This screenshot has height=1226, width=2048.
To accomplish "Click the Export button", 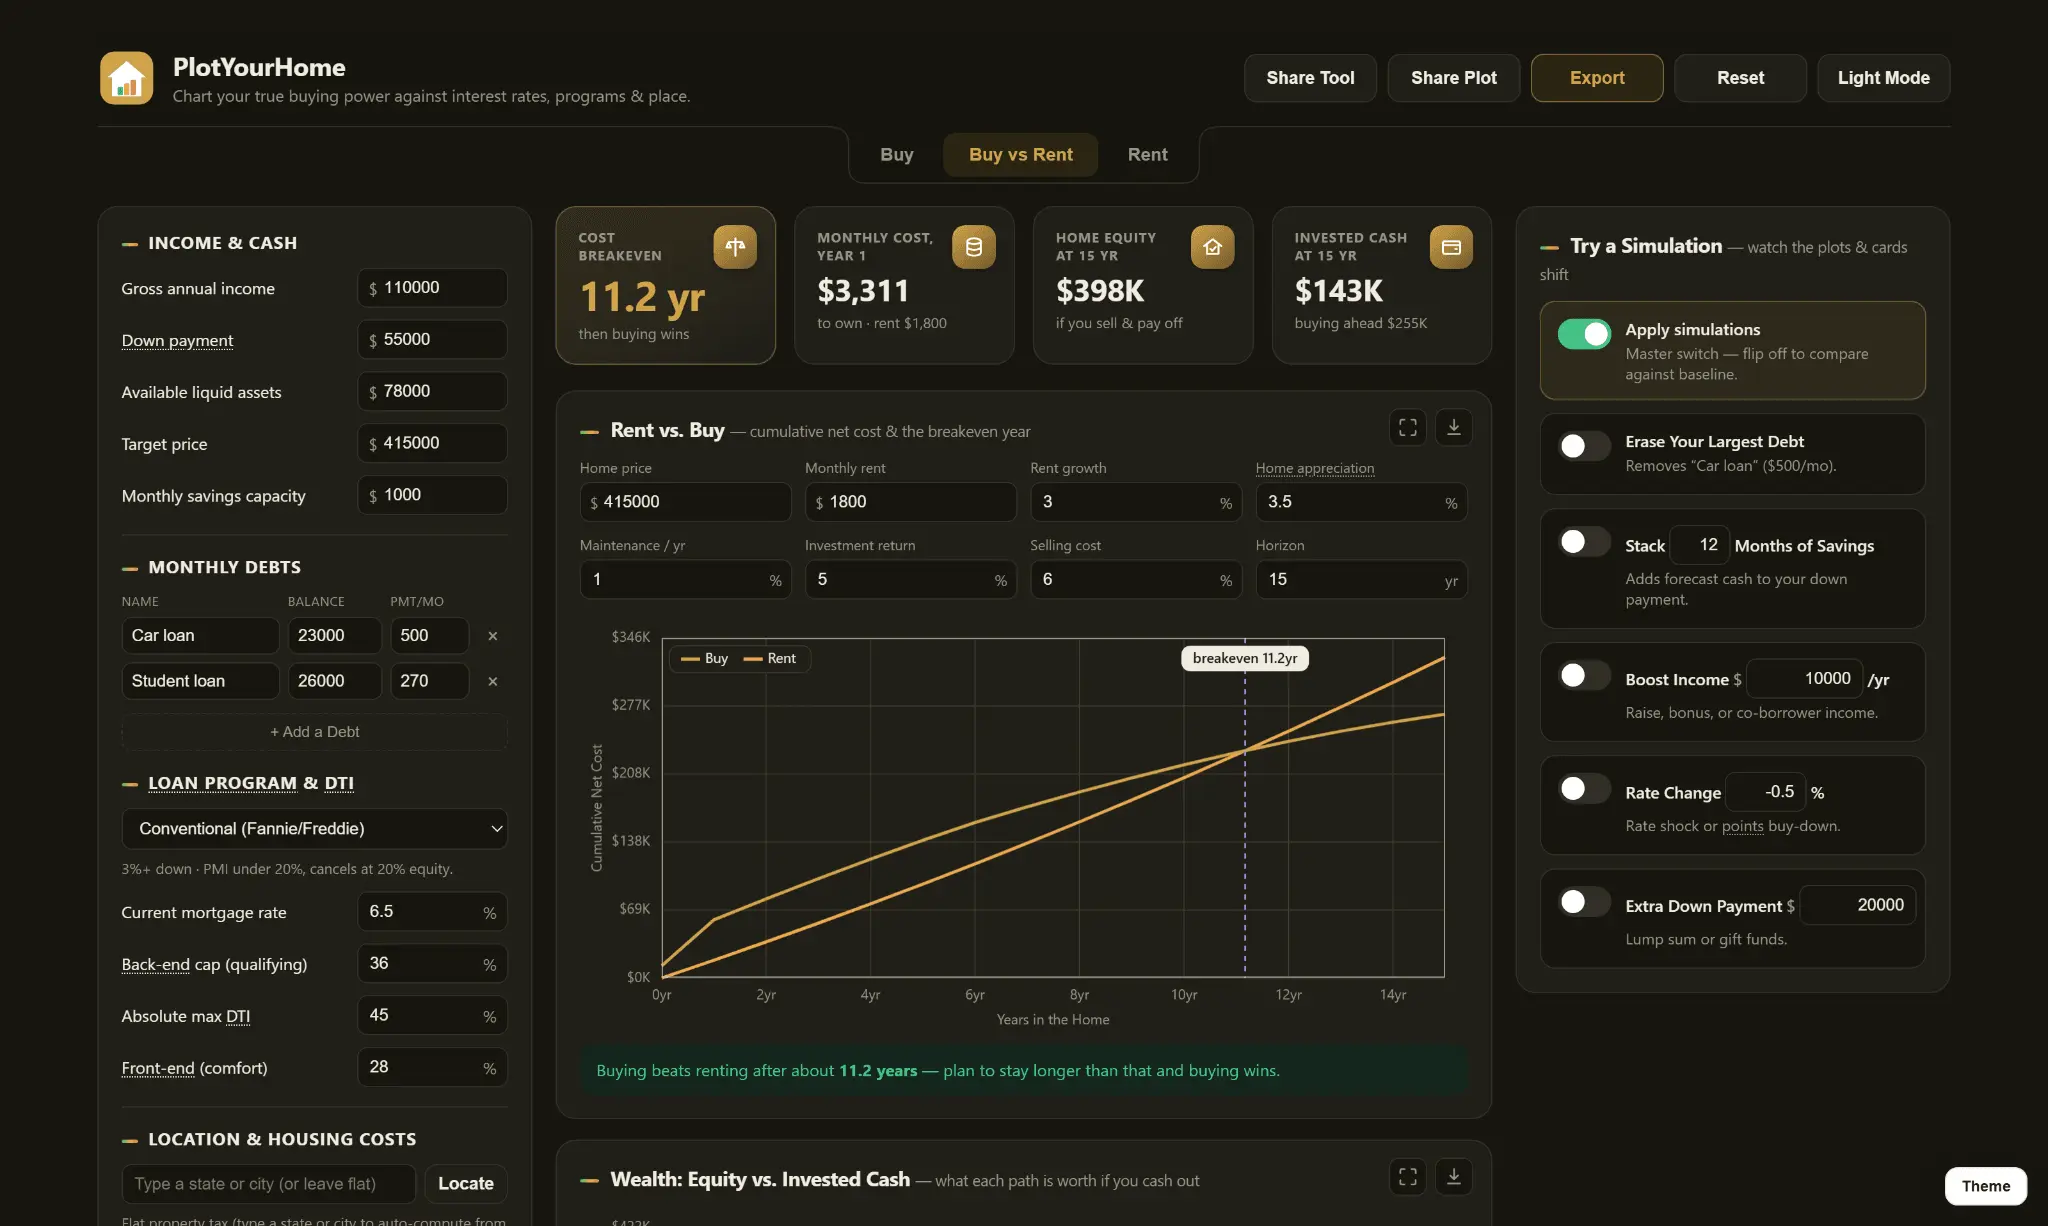I will [x=1597, y=78].
